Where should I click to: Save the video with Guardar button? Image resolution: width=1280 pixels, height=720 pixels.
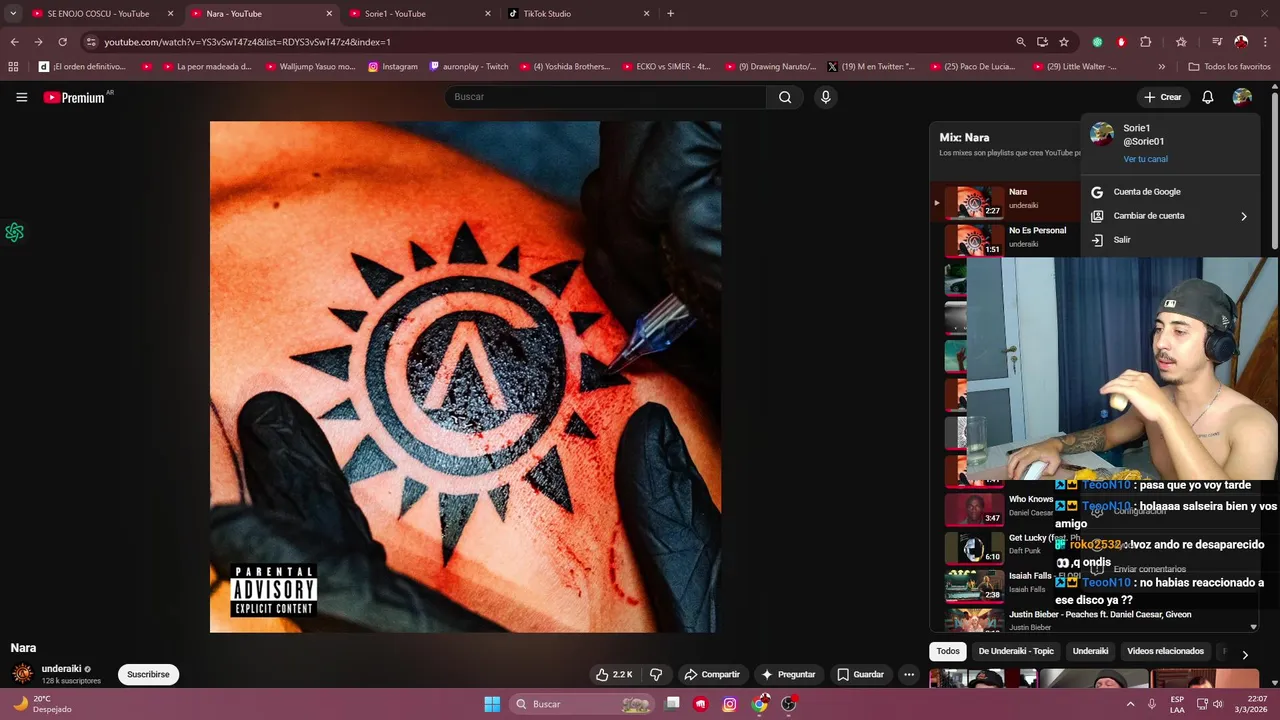pyautogui.click(x=860, y=674)
